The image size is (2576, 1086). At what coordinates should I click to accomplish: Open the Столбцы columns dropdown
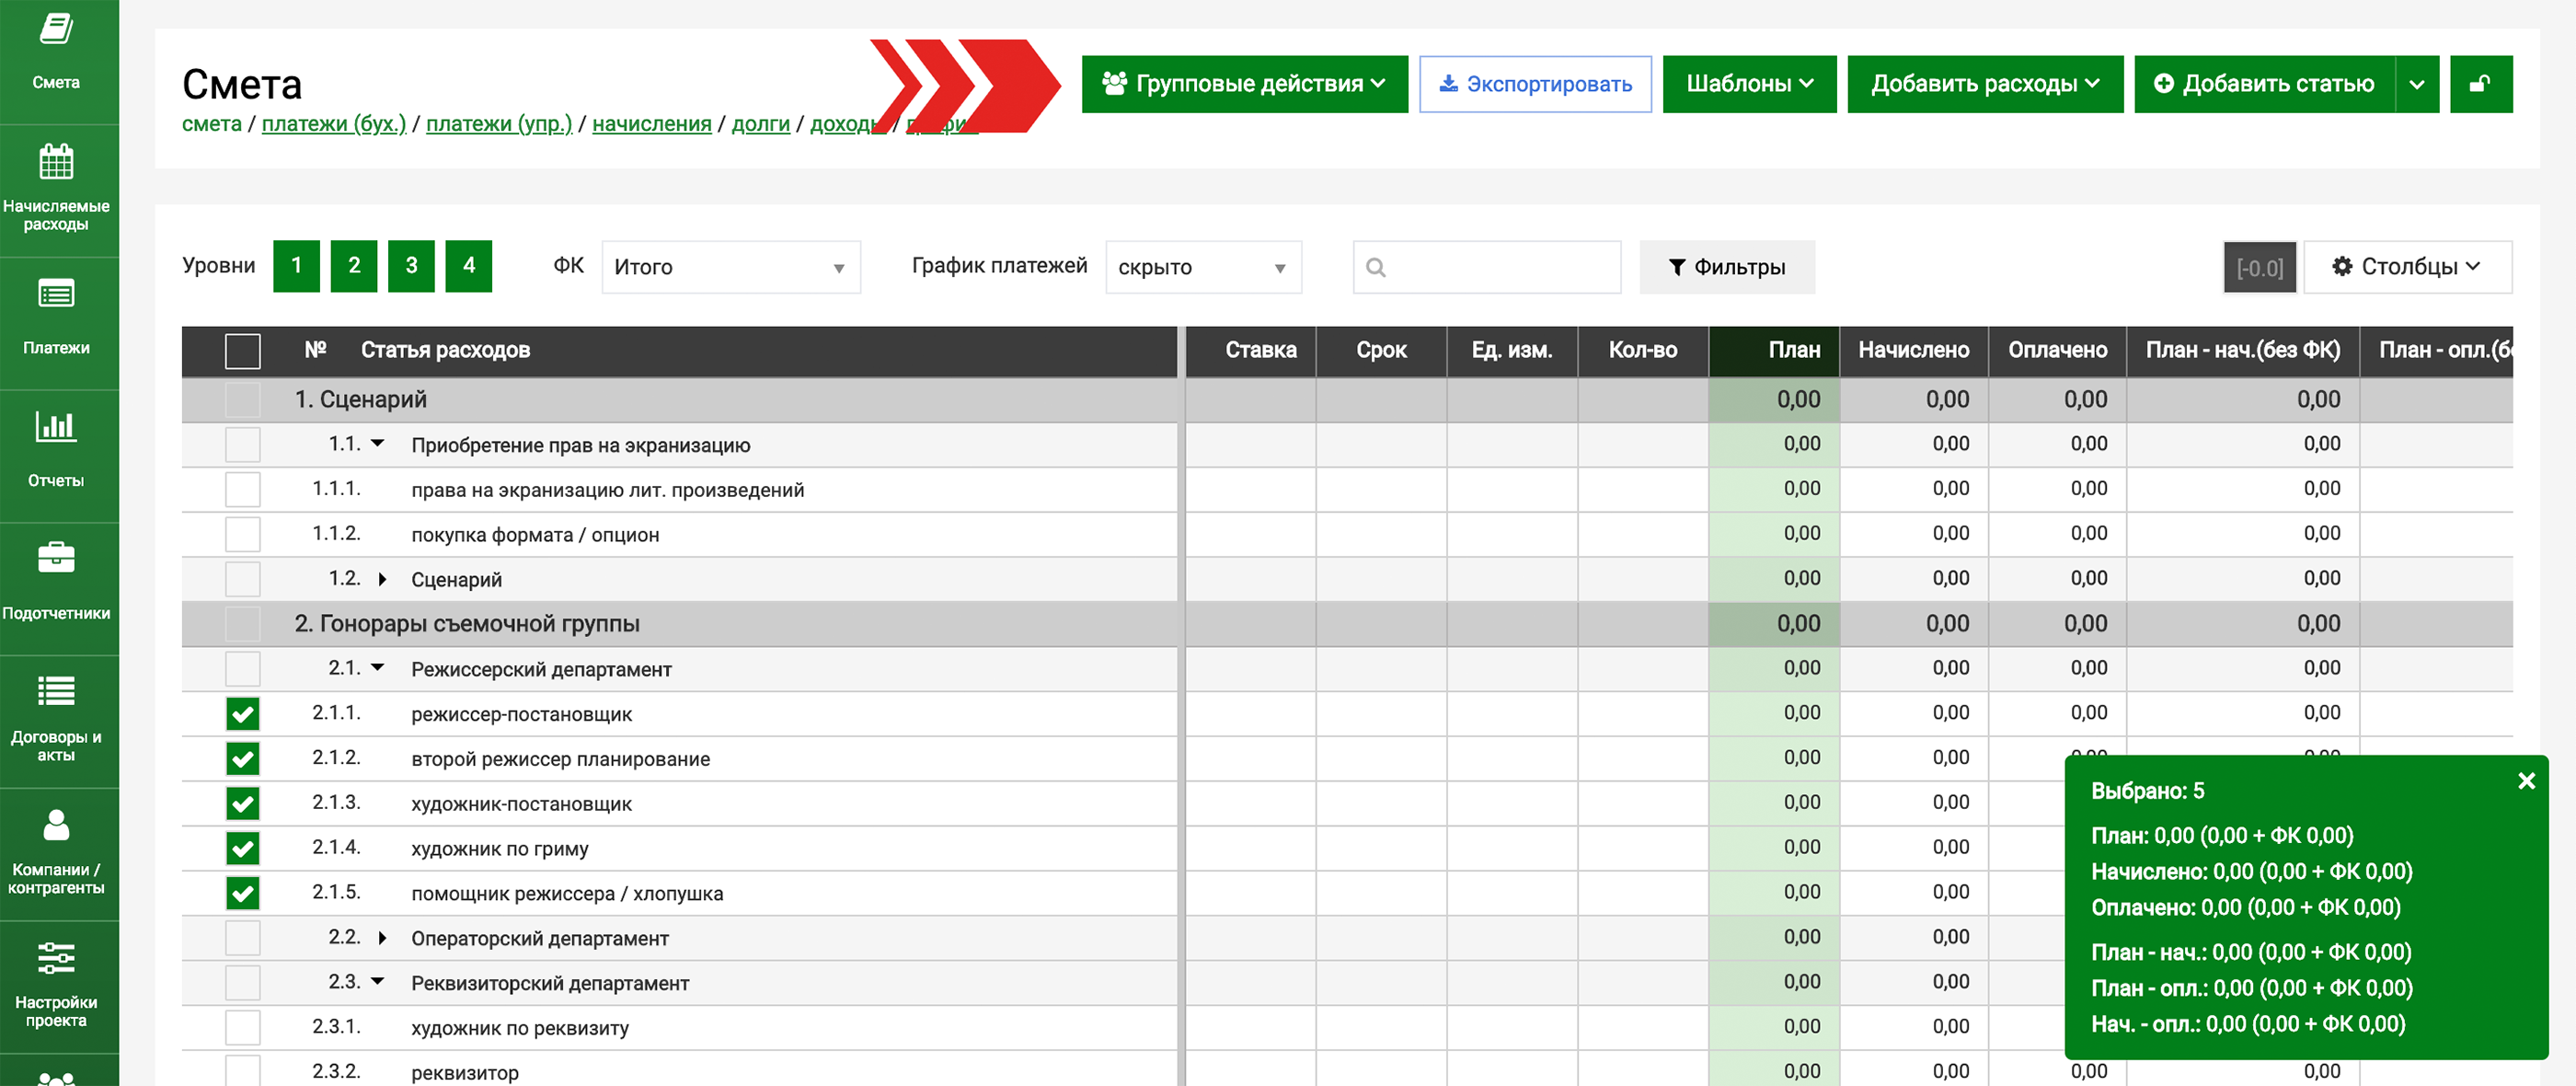pyautogui.click(x=2407, y=267)
